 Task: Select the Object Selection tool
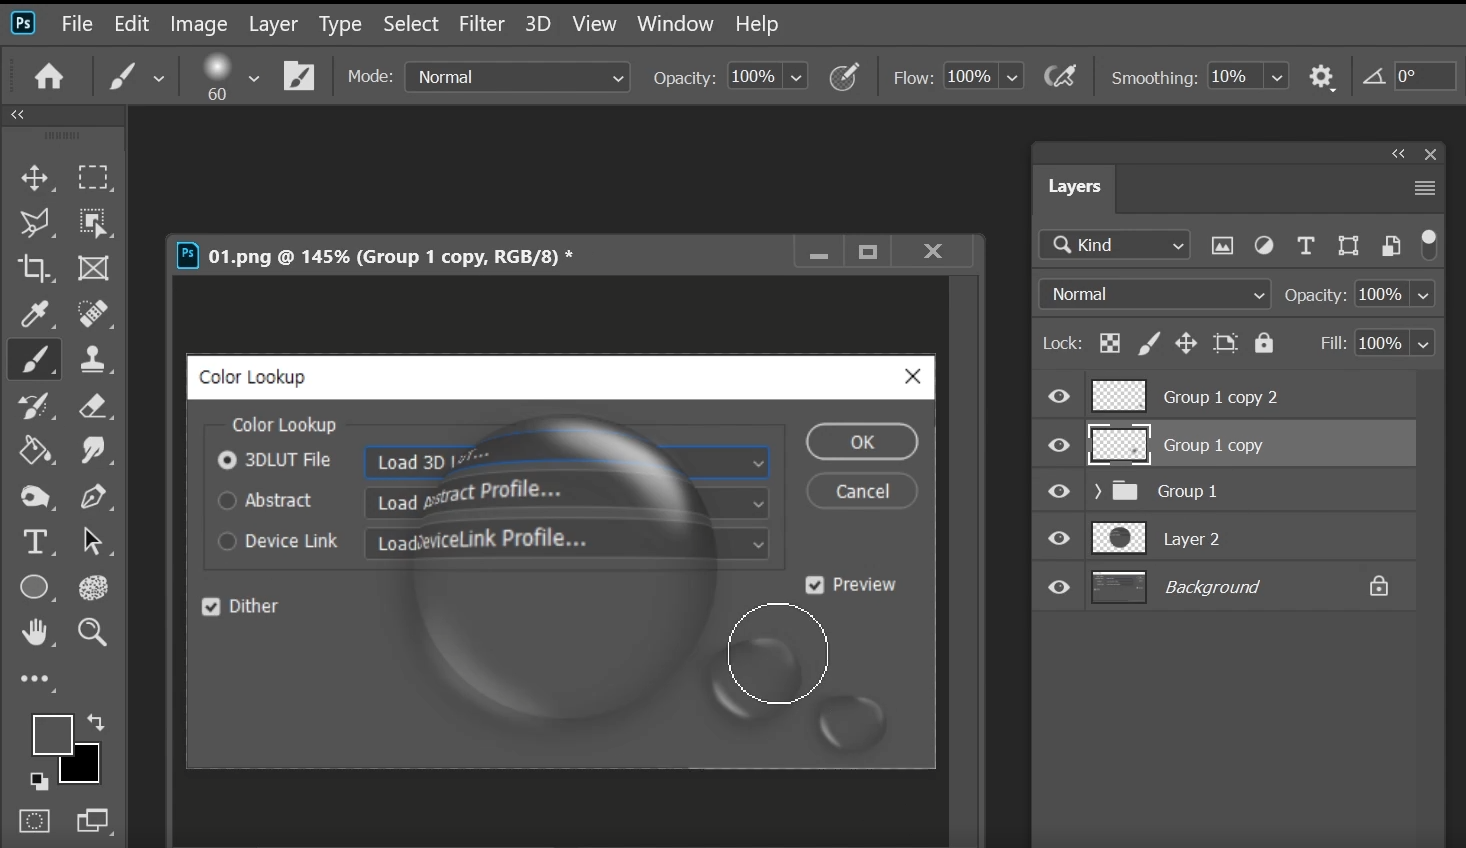(x=93, y=223)
